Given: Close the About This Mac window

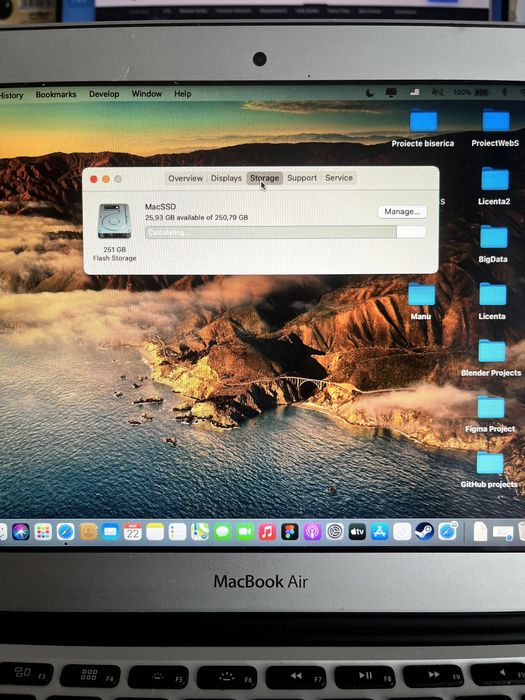Looking at the screenshot, I should (x=94, y=179).
